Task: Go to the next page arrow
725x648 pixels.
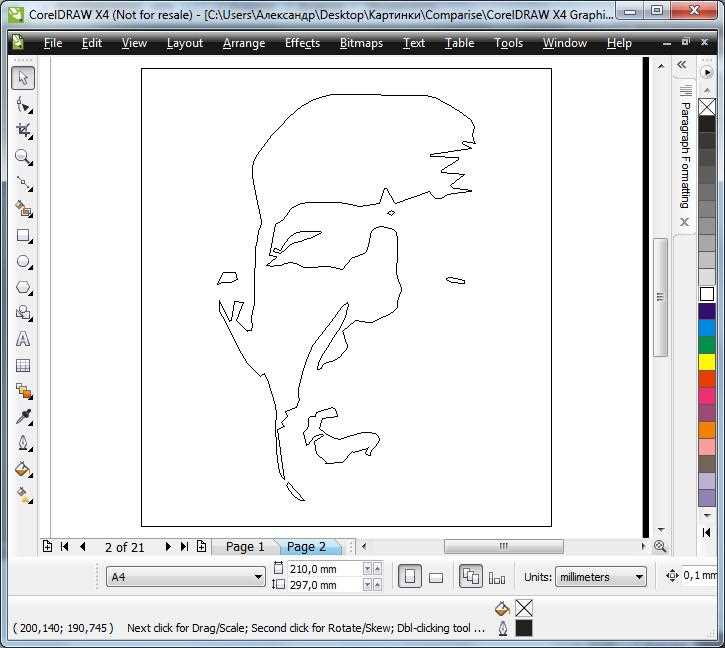Action: pyautogui.click(x=168, y=547)
